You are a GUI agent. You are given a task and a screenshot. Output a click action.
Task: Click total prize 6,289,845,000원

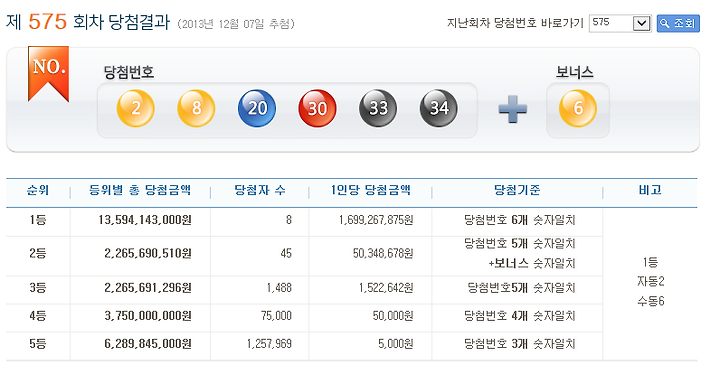[148, 344]
